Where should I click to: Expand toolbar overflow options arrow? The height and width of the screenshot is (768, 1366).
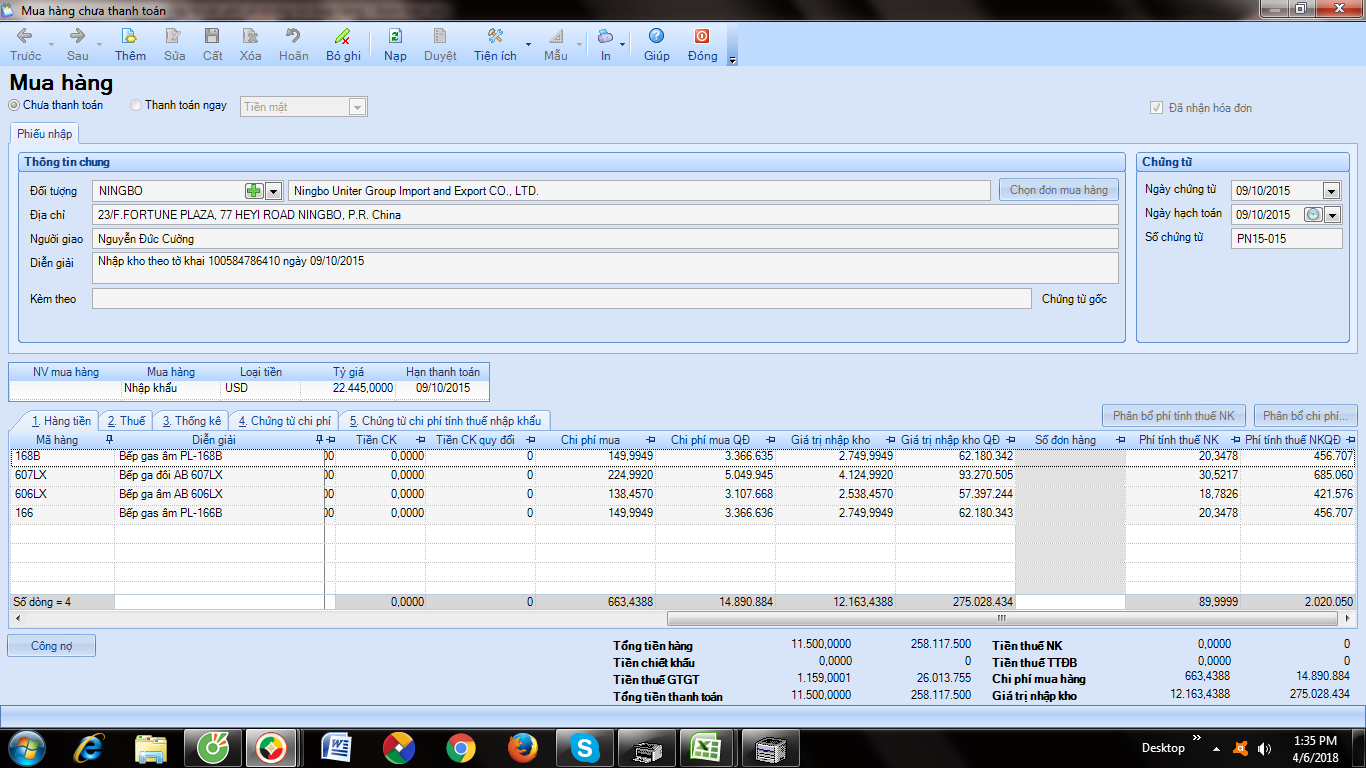pos(732,60)
